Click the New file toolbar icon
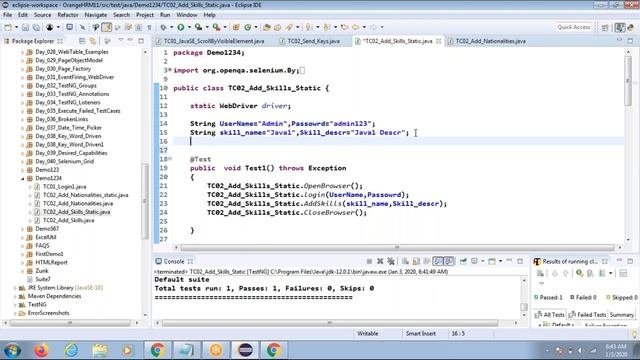Viewport: 640px width, 360px height. [x=8, y=27]
